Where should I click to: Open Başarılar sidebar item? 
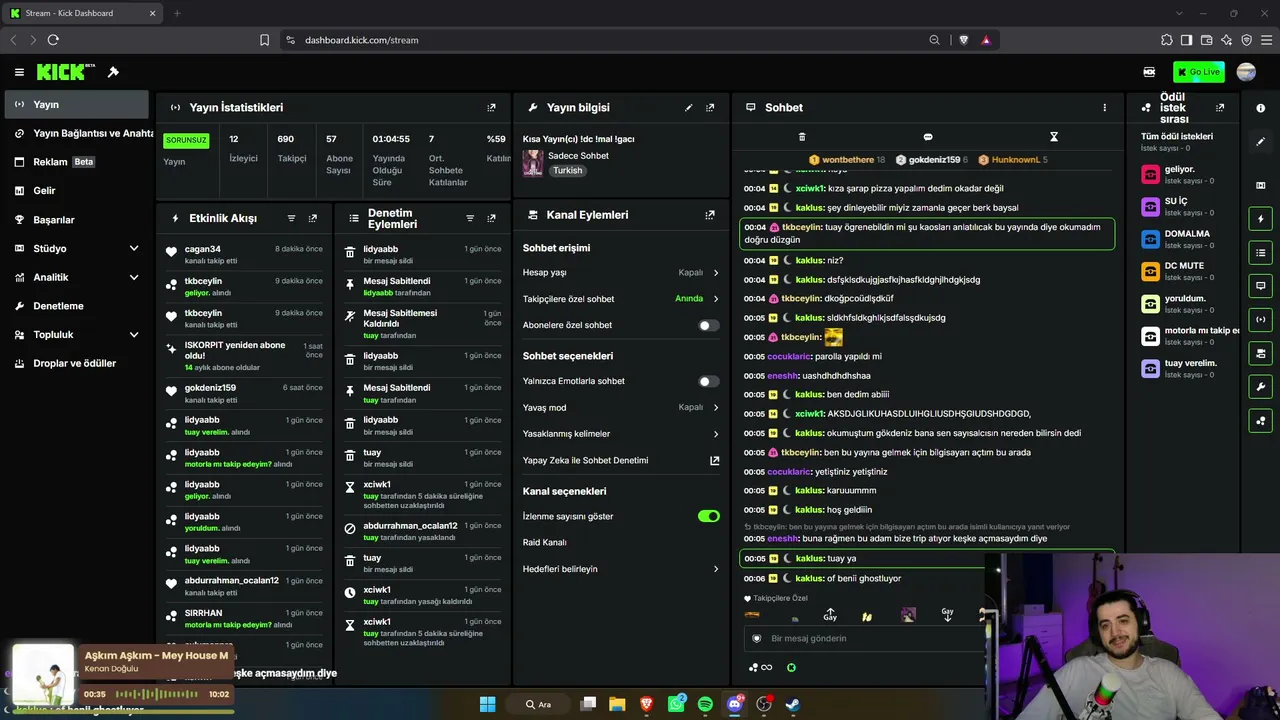click(x=75, y=220)
